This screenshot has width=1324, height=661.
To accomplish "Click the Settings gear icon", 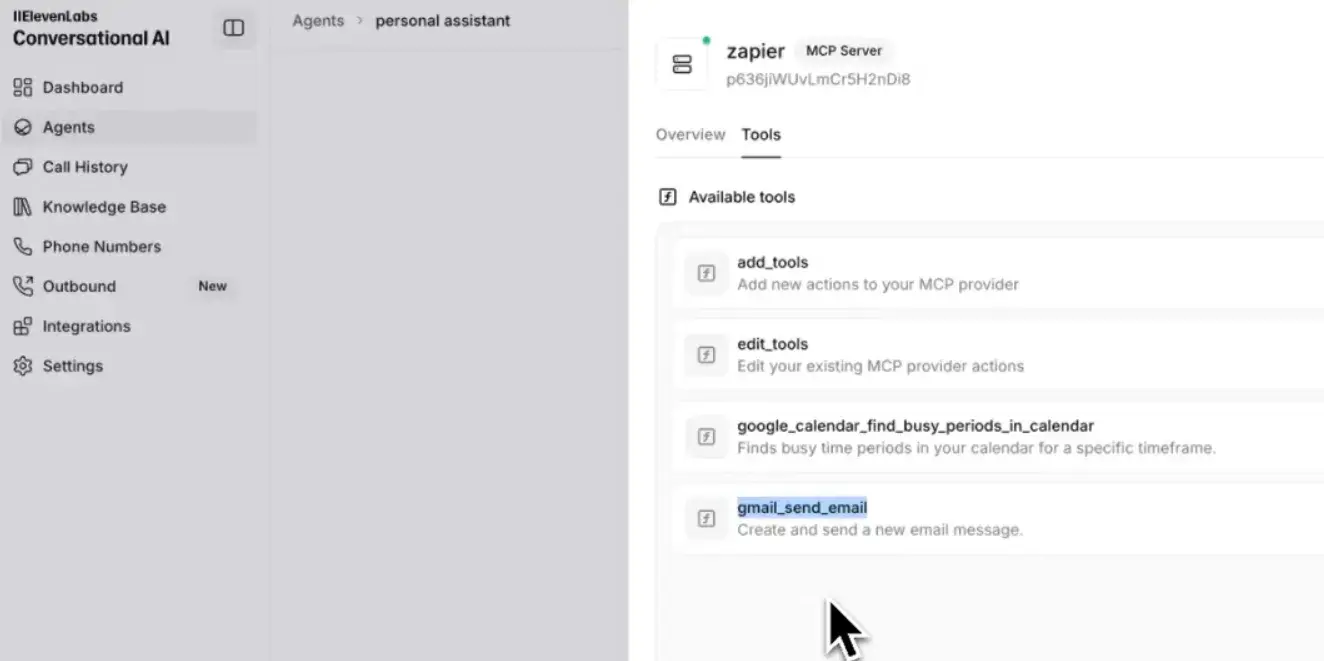I will point(22,366).
